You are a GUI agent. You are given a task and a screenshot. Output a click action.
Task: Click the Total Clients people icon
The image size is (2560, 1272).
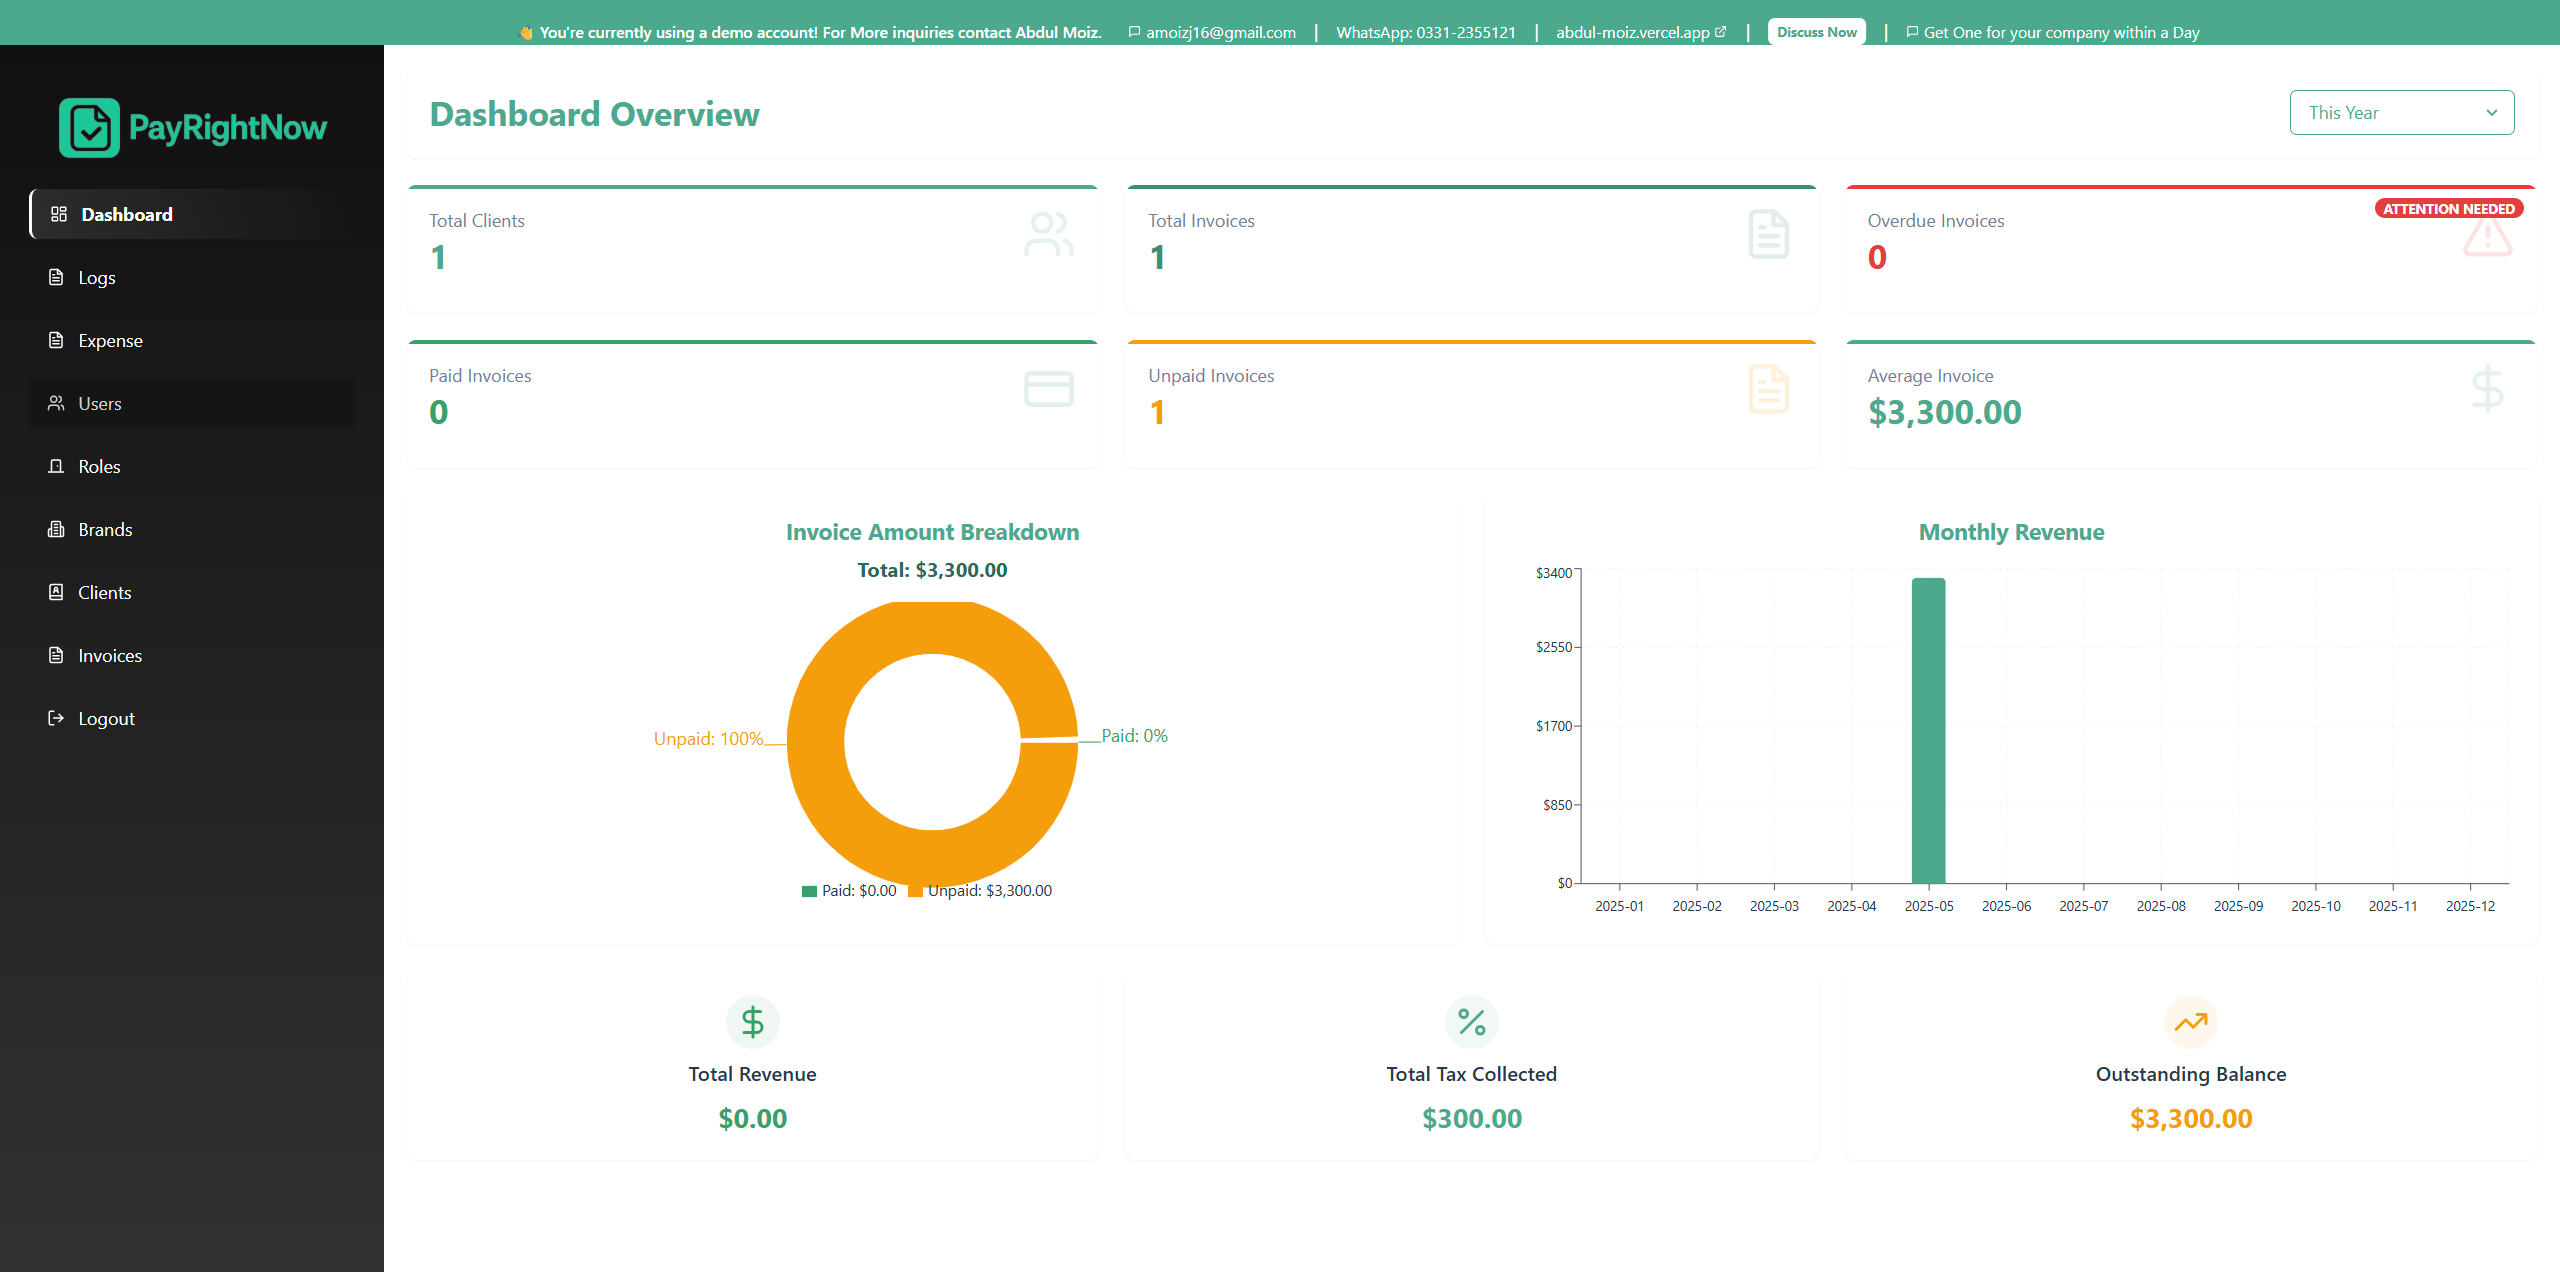[1048, 234]
